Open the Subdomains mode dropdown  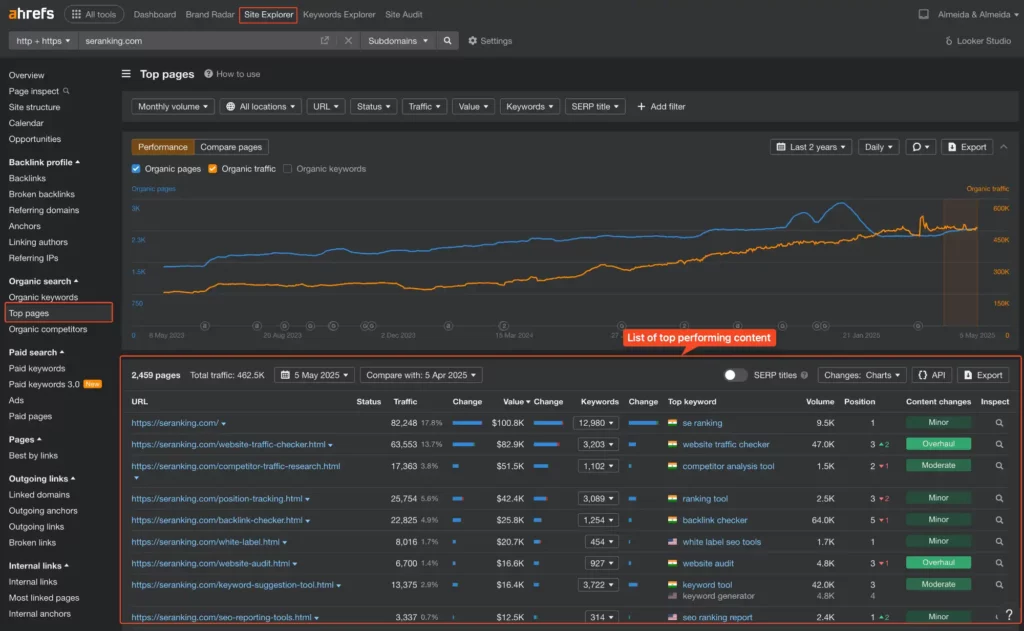click(x=398, y=41)
